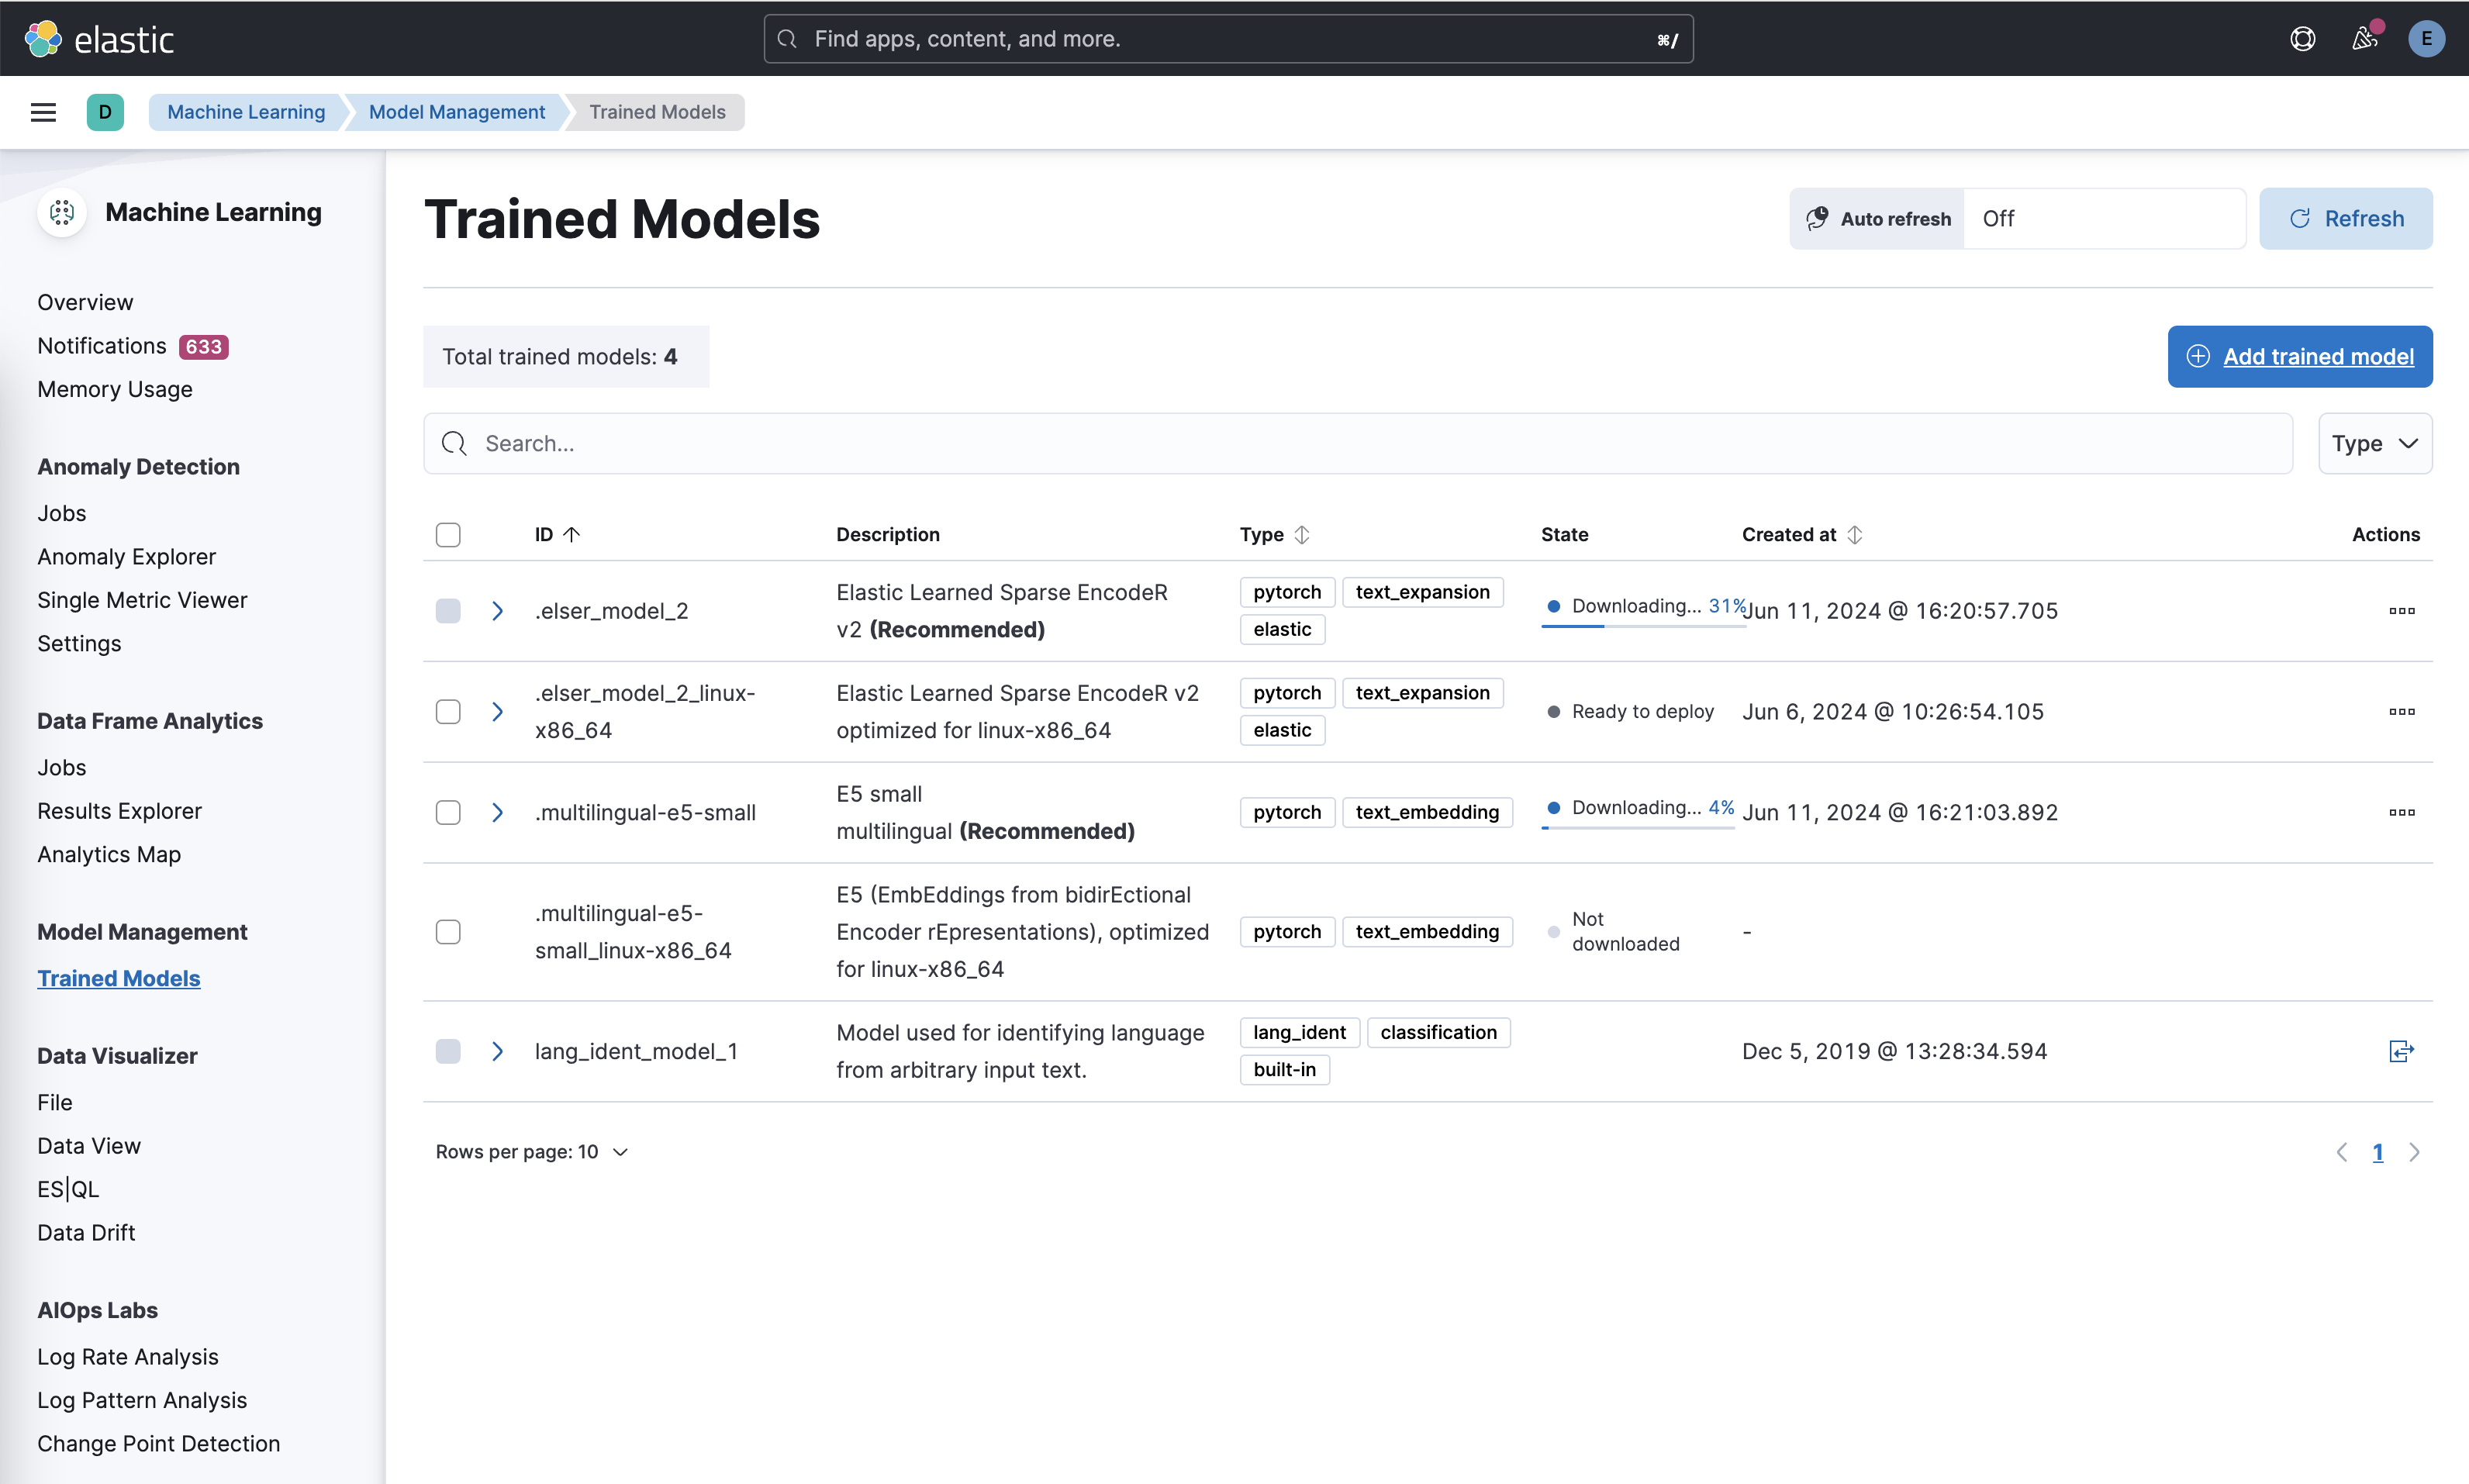
Task: Open Analytics Map
Action: [109, 855]
